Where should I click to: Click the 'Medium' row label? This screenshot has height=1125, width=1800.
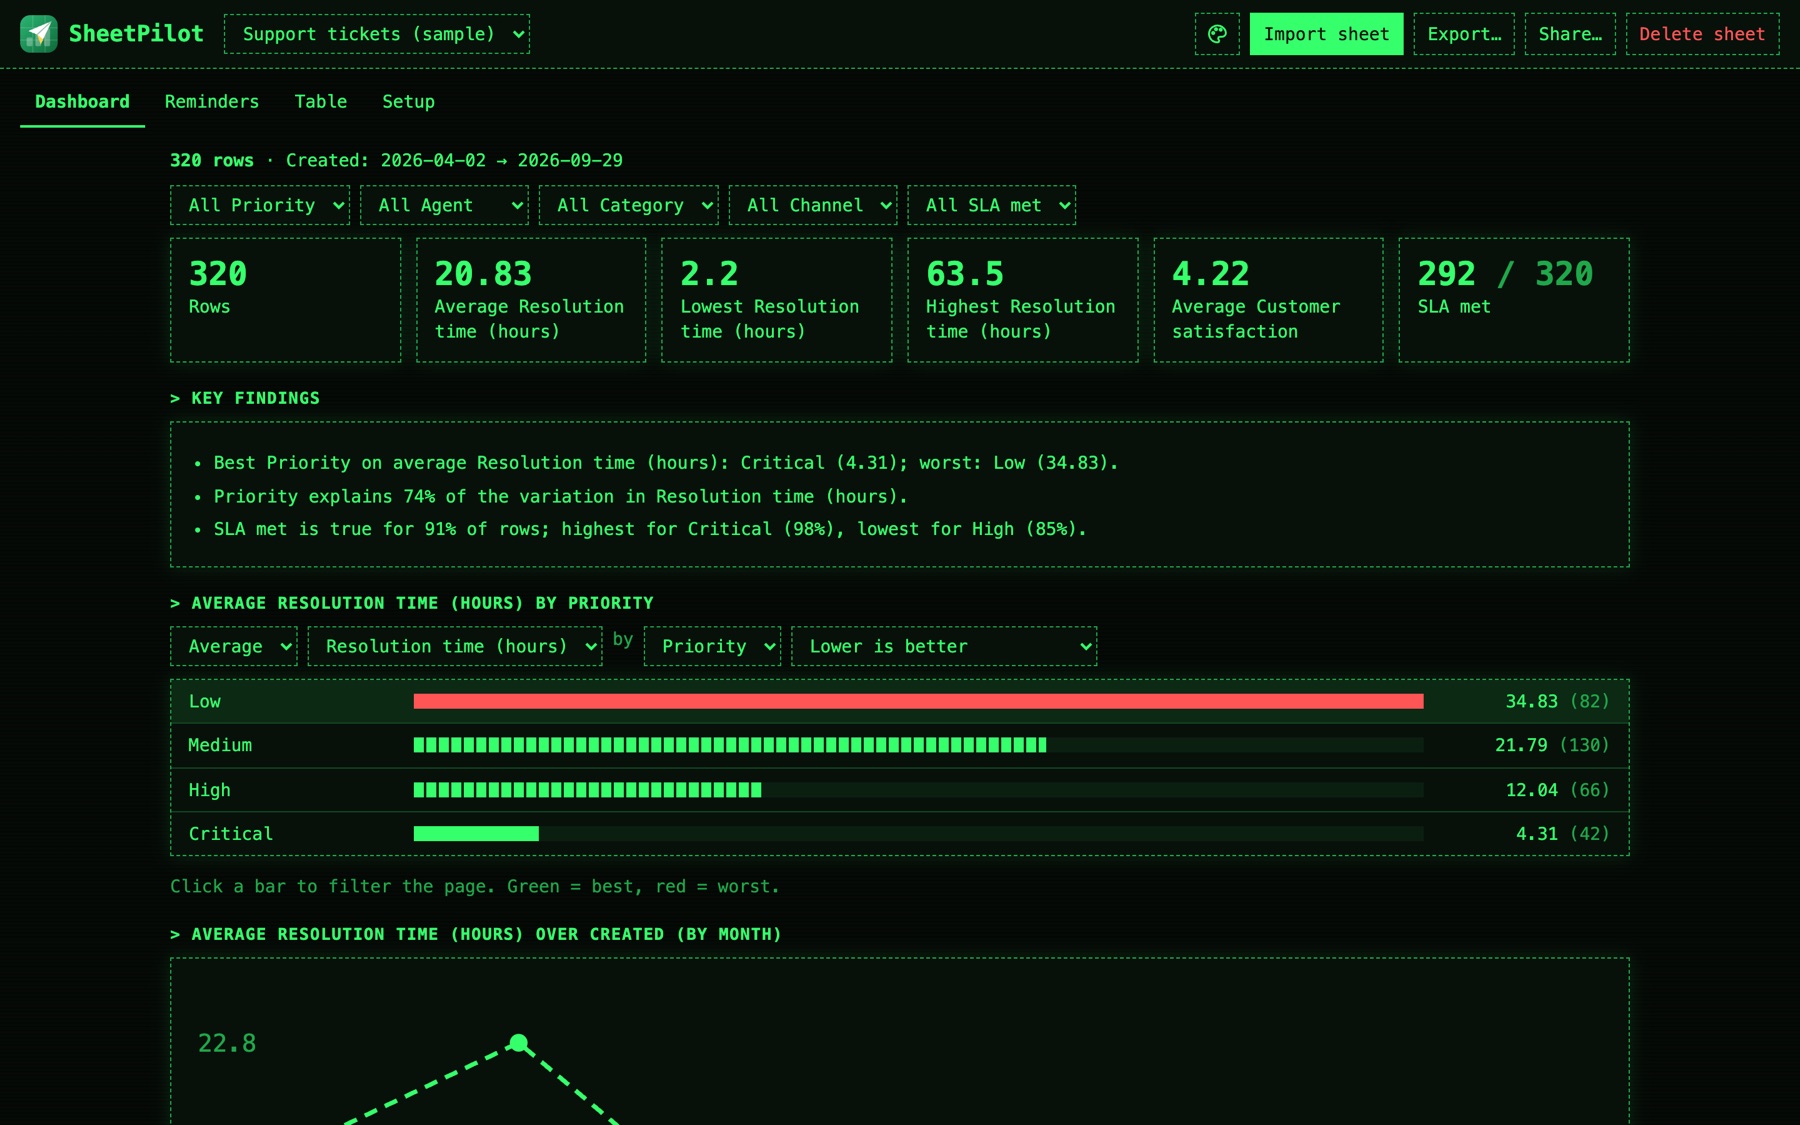tap(220, 745)
